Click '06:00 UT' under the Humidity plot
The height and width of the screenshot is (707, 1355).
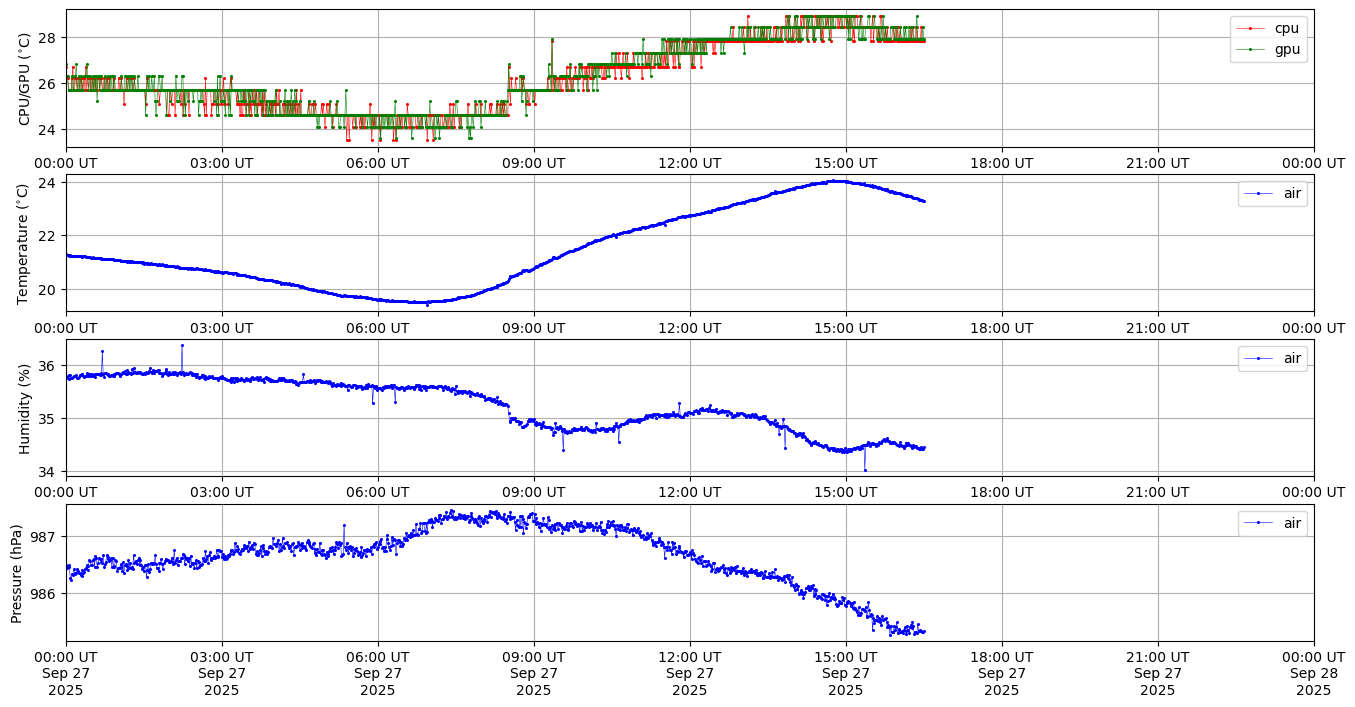pos(378,492)
